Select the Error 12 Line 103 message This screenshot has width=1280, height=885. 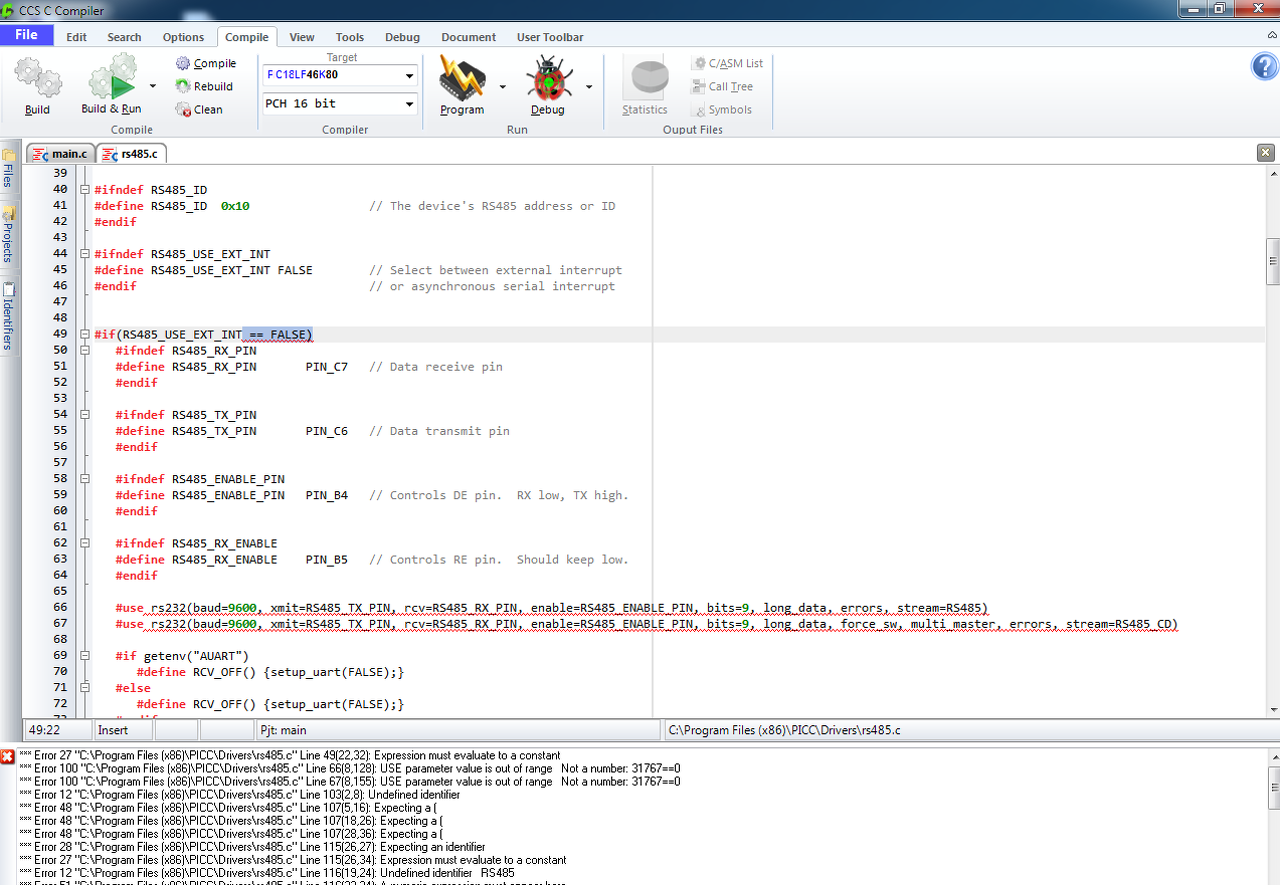[240, 795]
